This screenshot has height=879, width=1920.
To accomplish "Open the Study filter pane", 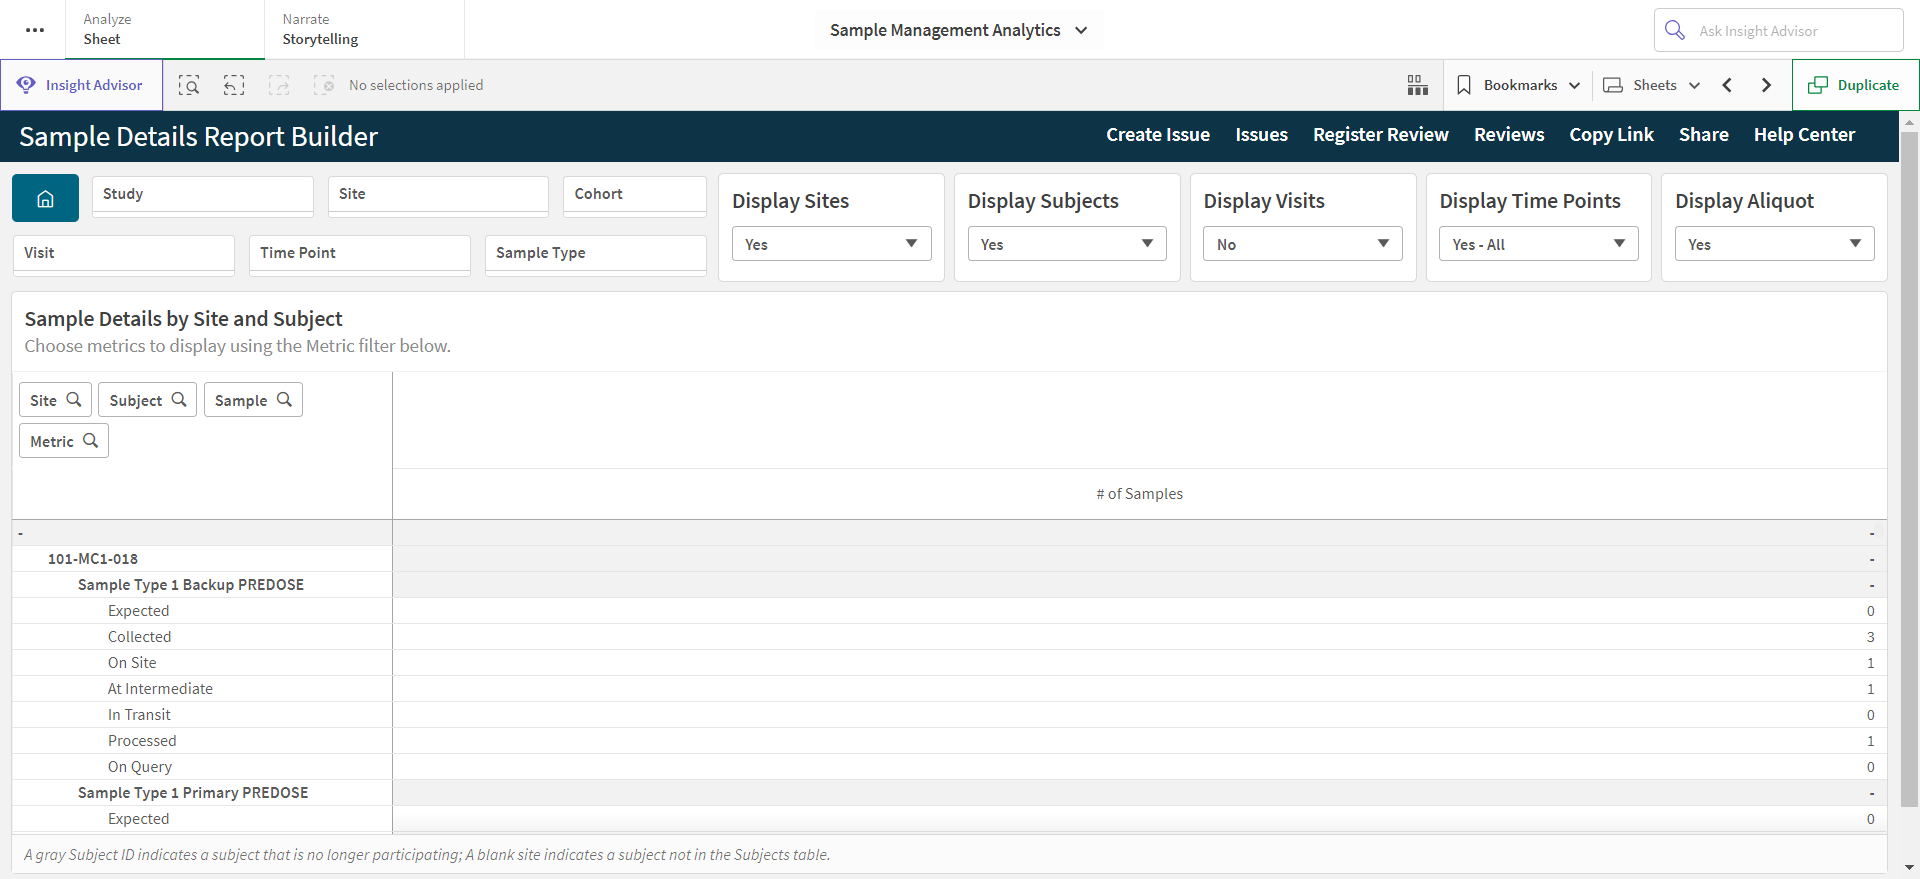I will pyautogui.click(x=203, y=195).
